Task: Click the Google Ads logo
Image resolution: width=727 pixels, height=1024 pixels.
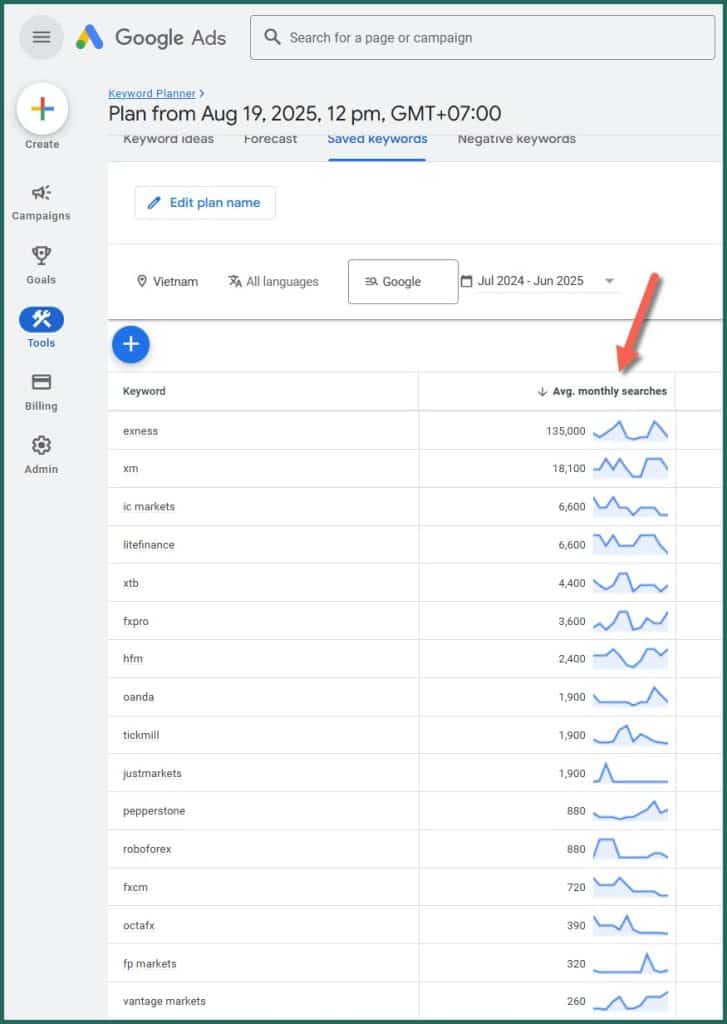Action: [152, 37]
